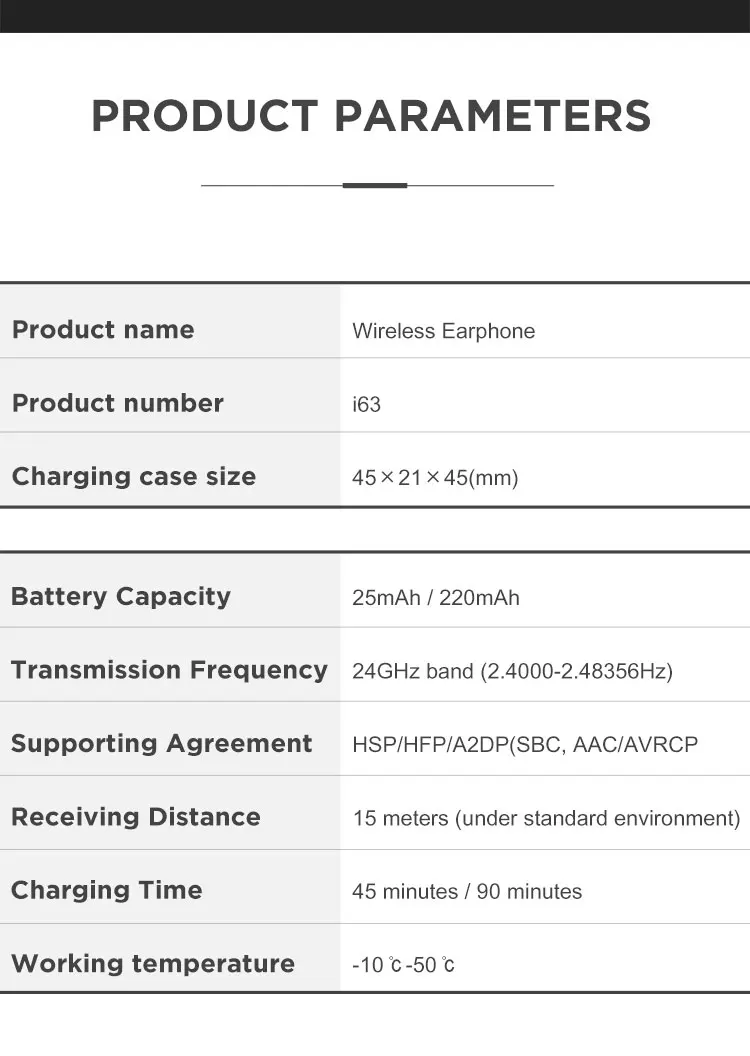Click the PRODUCT PARAMETERS heading

tap(371, 116)
